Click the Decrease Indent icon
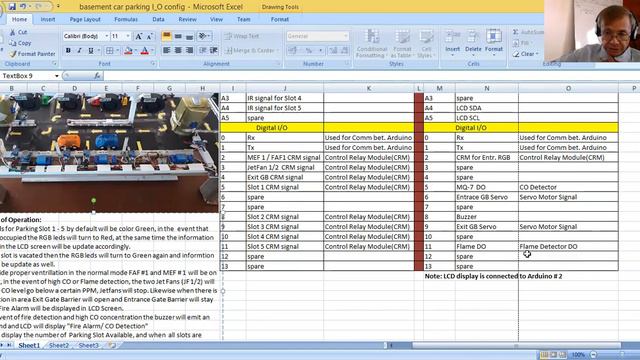 (203, 51)
